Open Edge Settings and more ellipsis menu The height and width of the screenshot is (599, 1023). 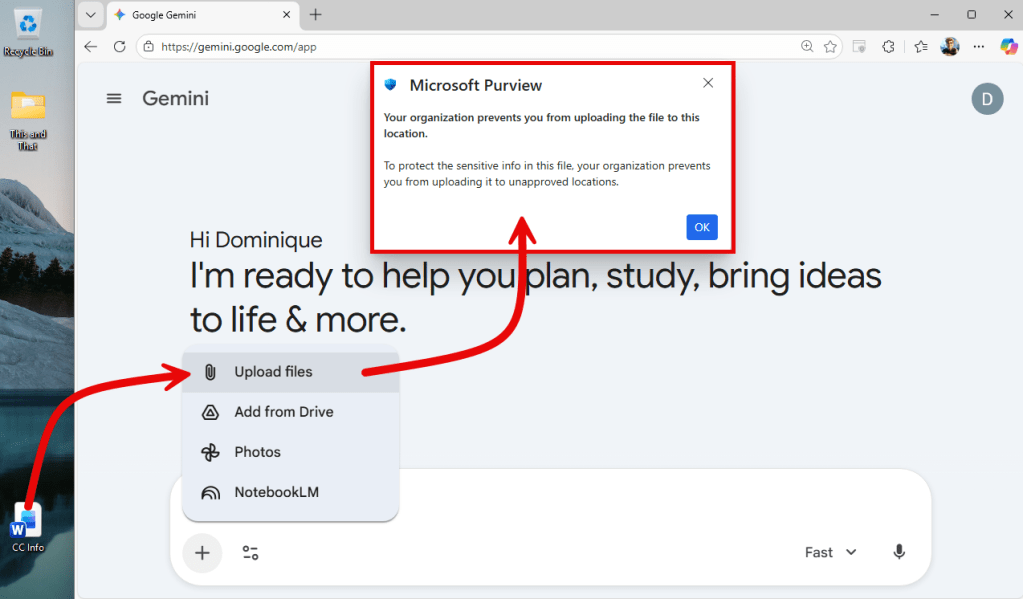click(979, 46)
